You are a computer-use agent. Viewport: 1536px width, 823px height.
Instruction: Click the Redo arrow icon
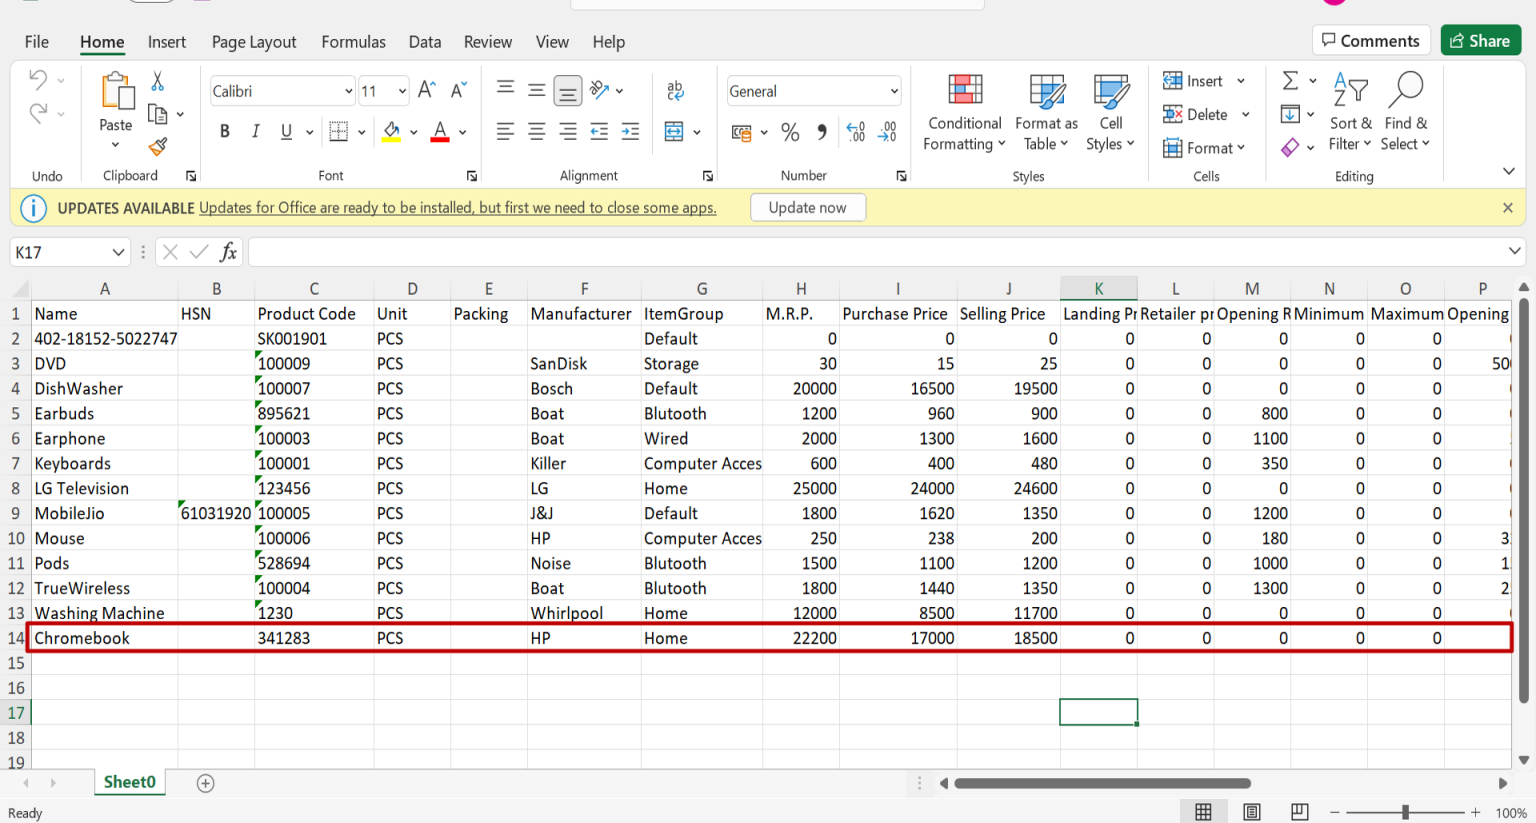click(38, 113)
